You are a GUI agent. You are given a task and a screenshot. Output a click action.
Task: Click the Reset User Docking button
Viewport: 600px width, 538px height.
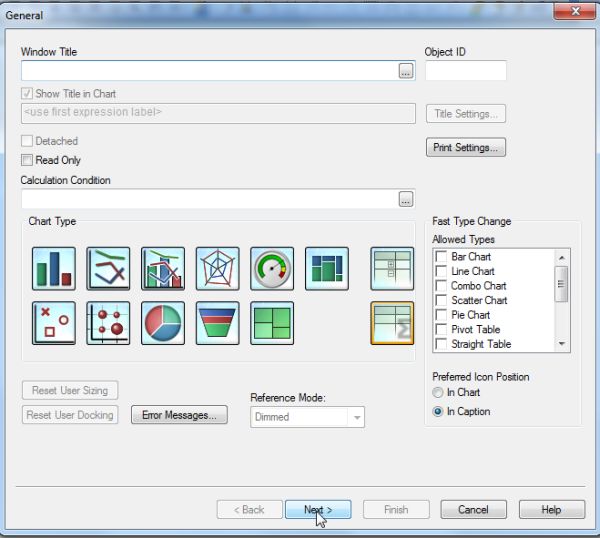[x=70, y=415]
